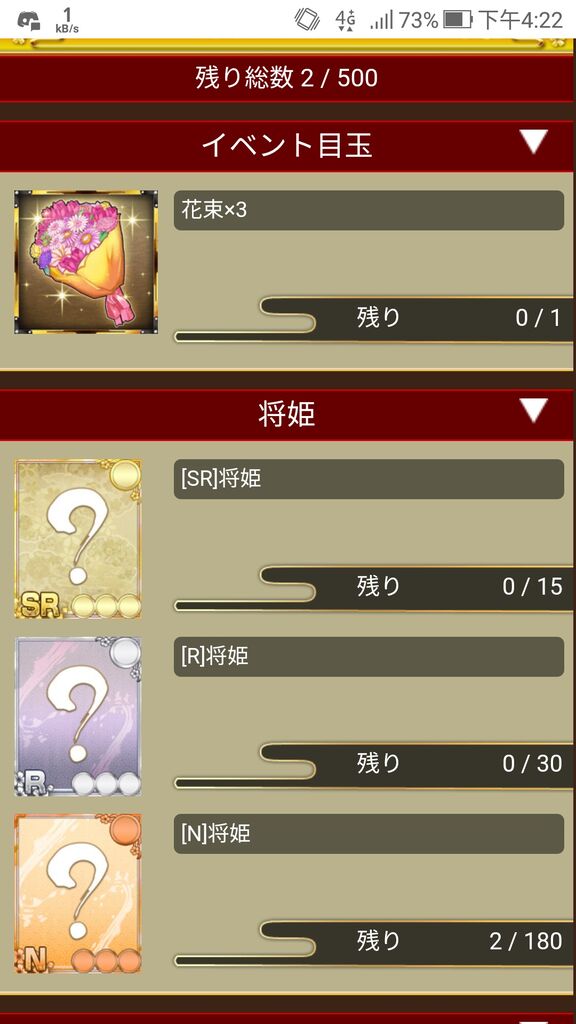Collapse the 将姫 section arrow
Image resolution: width=576 pixels, height=1024 pixels.
point(534,410)
